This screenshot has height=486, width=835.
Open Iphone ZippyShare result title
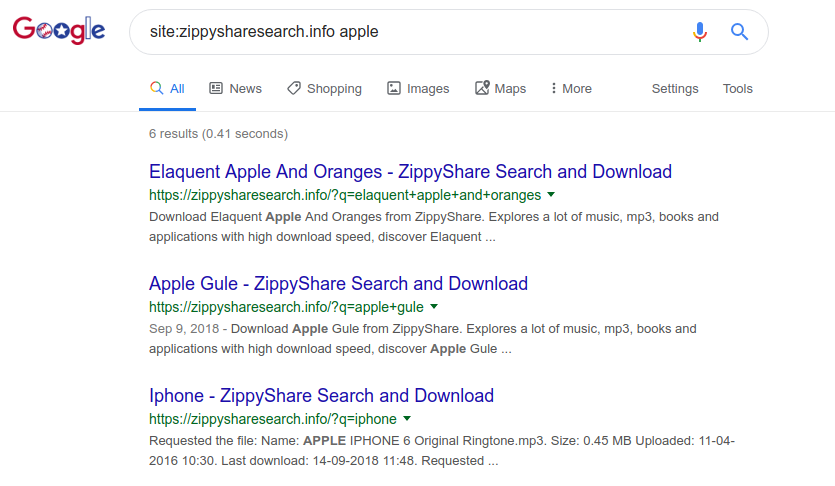pos(321,396)
